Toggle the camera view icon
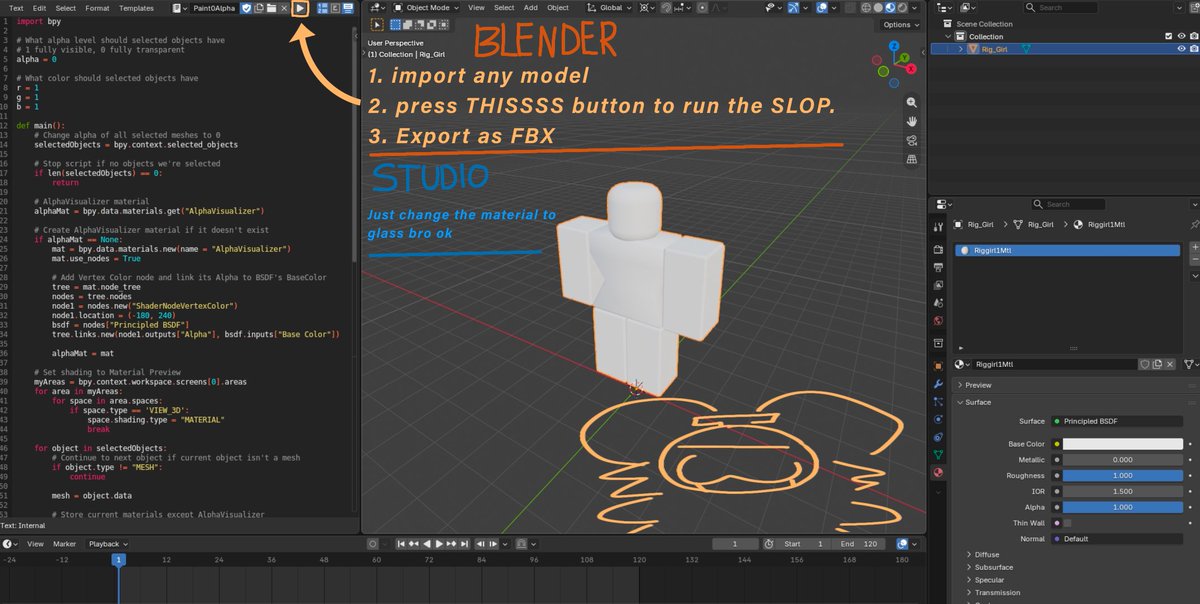Viewport: 1200px width, 604px height. click(x=912, y=140)
